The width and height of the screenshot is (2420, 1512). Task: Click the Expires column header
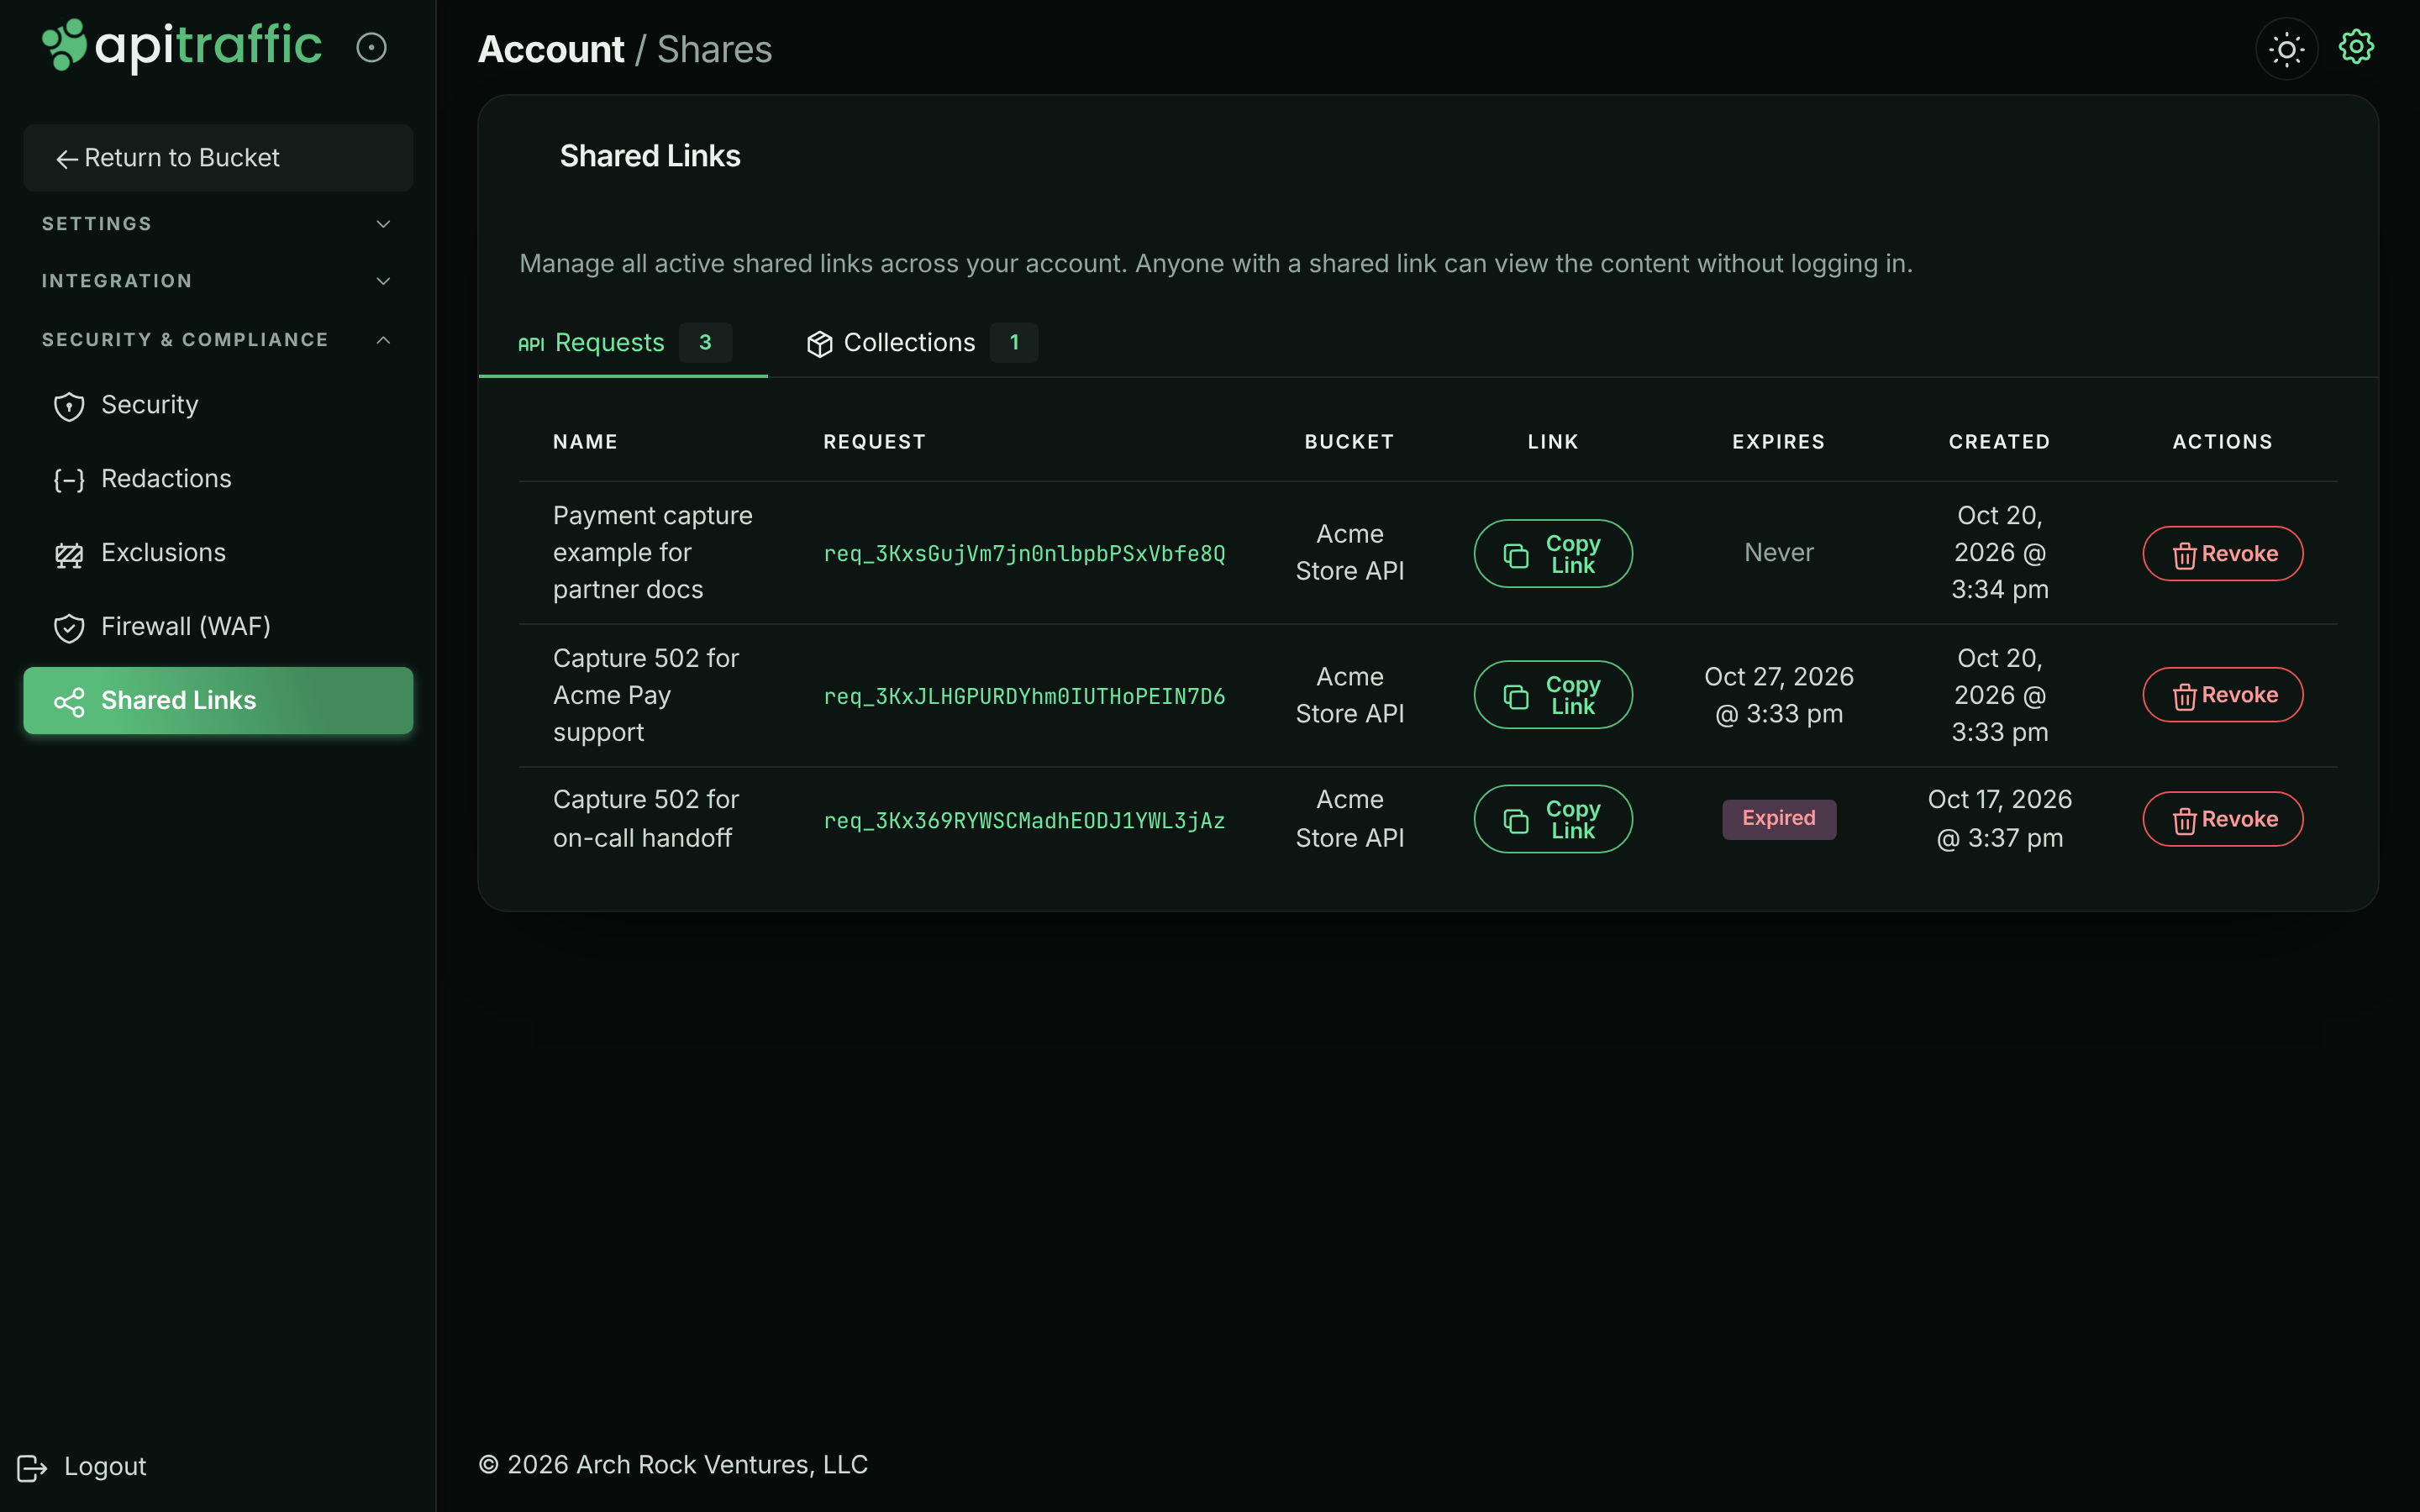click(1778, 442)
